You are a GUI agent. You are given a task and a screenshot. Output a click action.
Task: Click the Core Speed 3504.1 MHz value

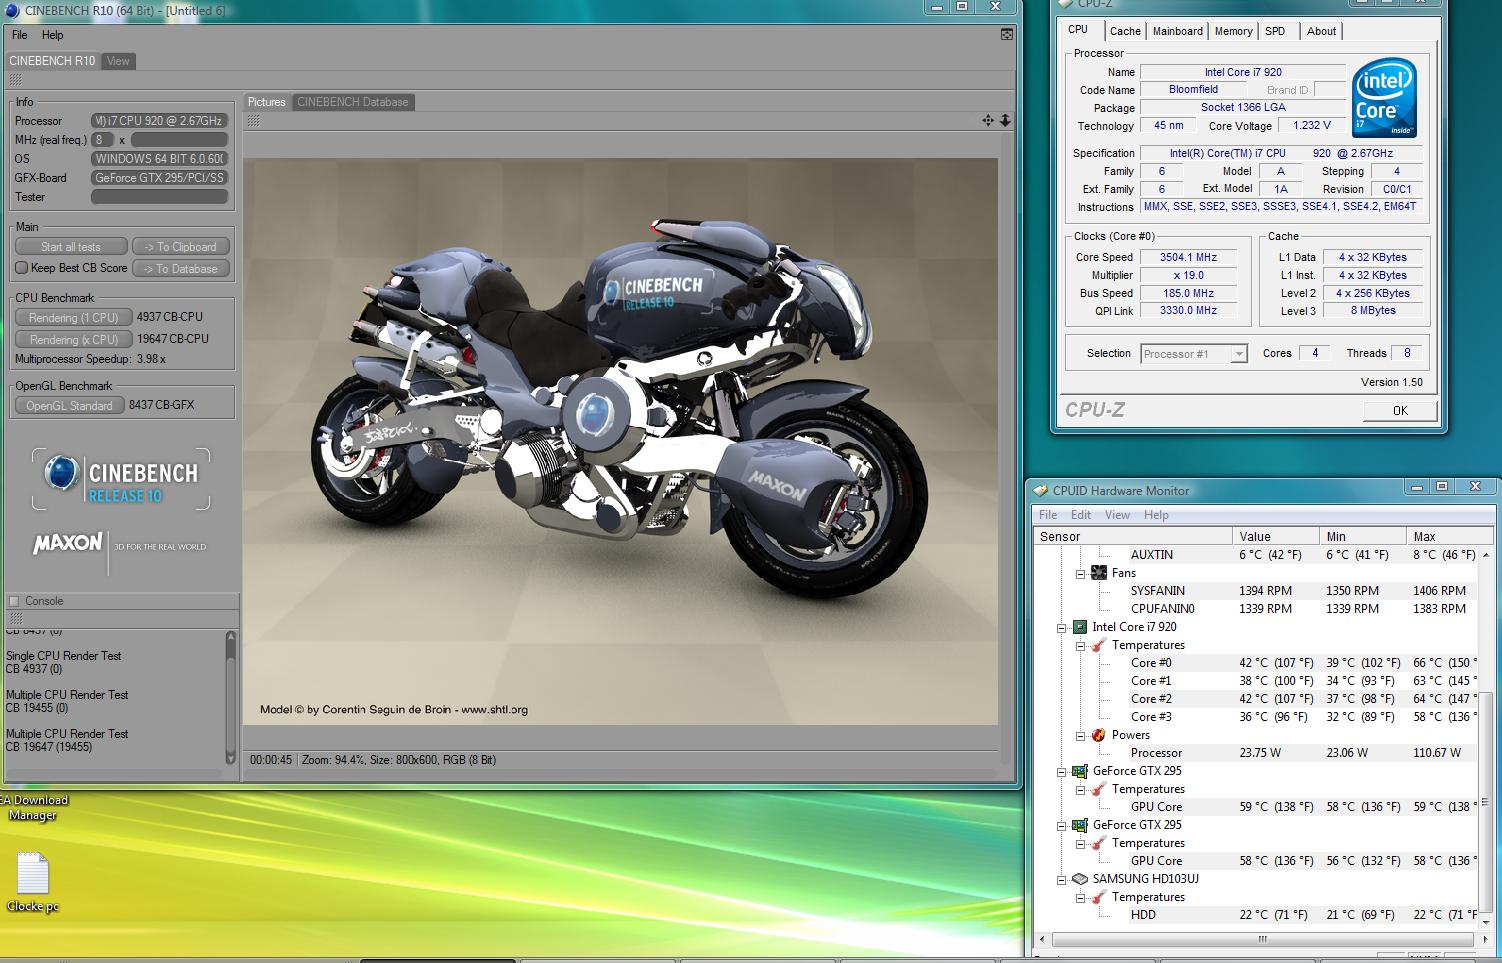[x=1189, y=257]
